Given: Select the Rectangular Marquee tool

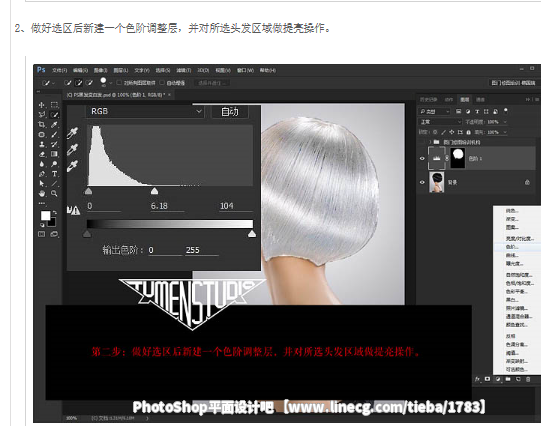Looking at the screenshot, I should coord(54,105).
